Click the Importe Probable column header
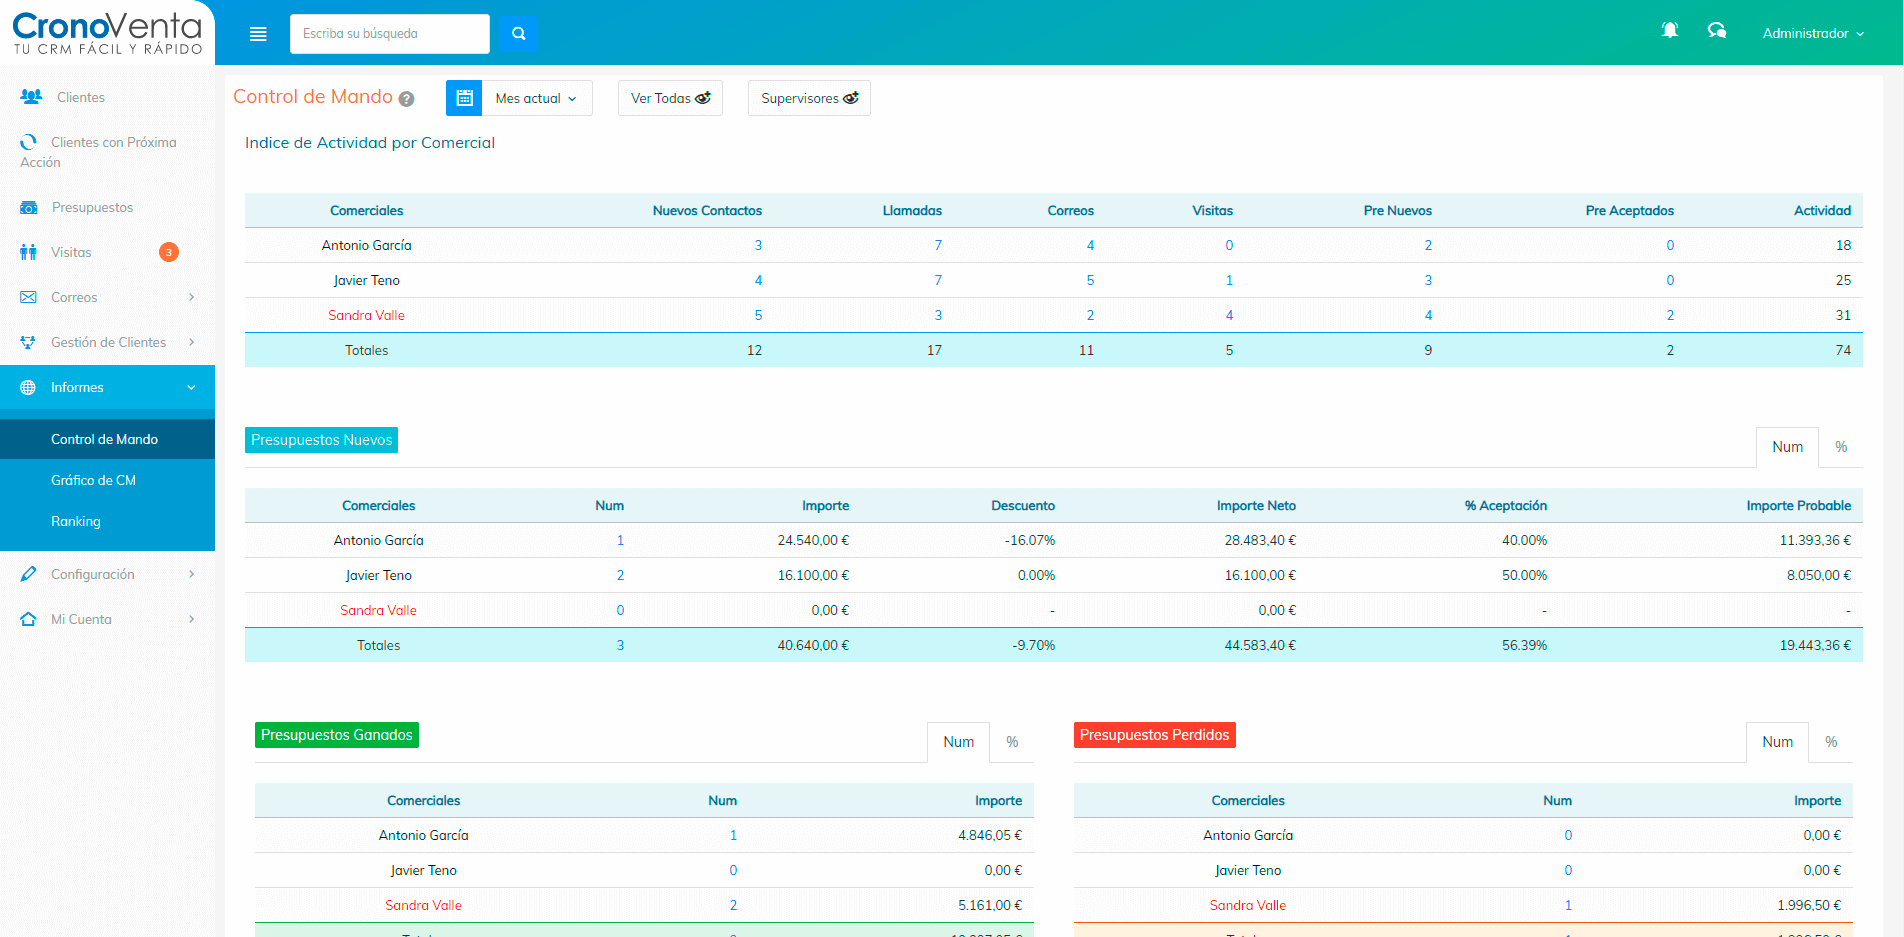Screen dimensions: 1904x937 1798,505
